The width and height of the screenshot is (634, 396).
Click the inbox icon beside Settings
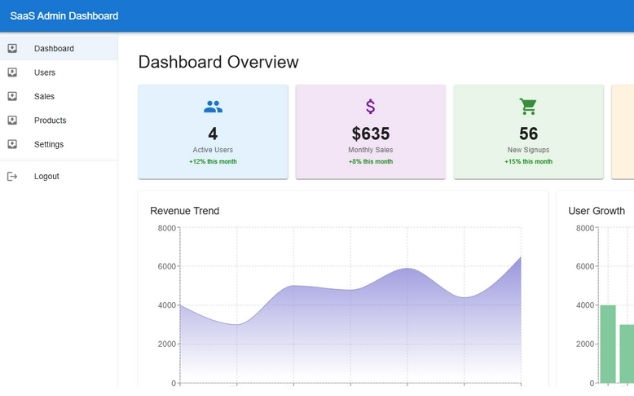coord(12,144)
